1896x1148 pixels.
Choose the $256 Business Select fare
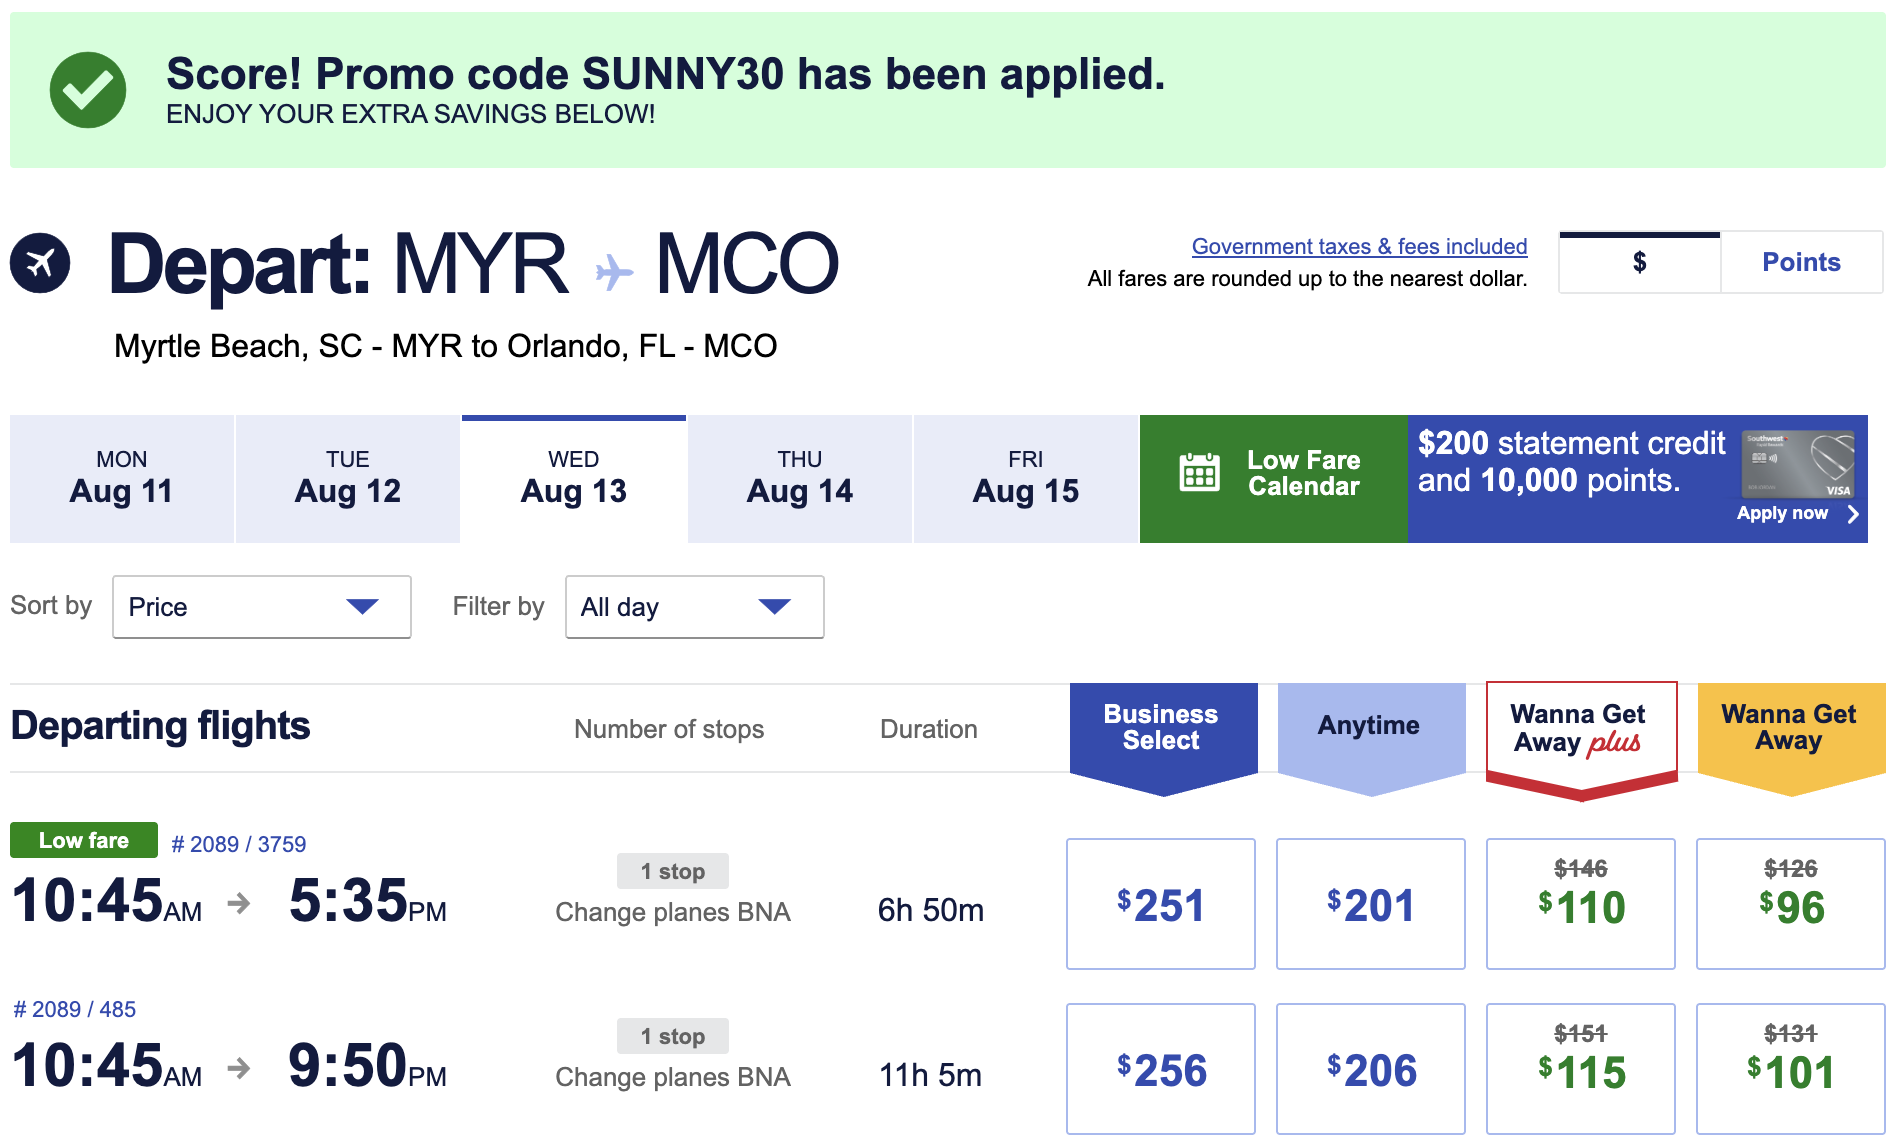1161,1069
